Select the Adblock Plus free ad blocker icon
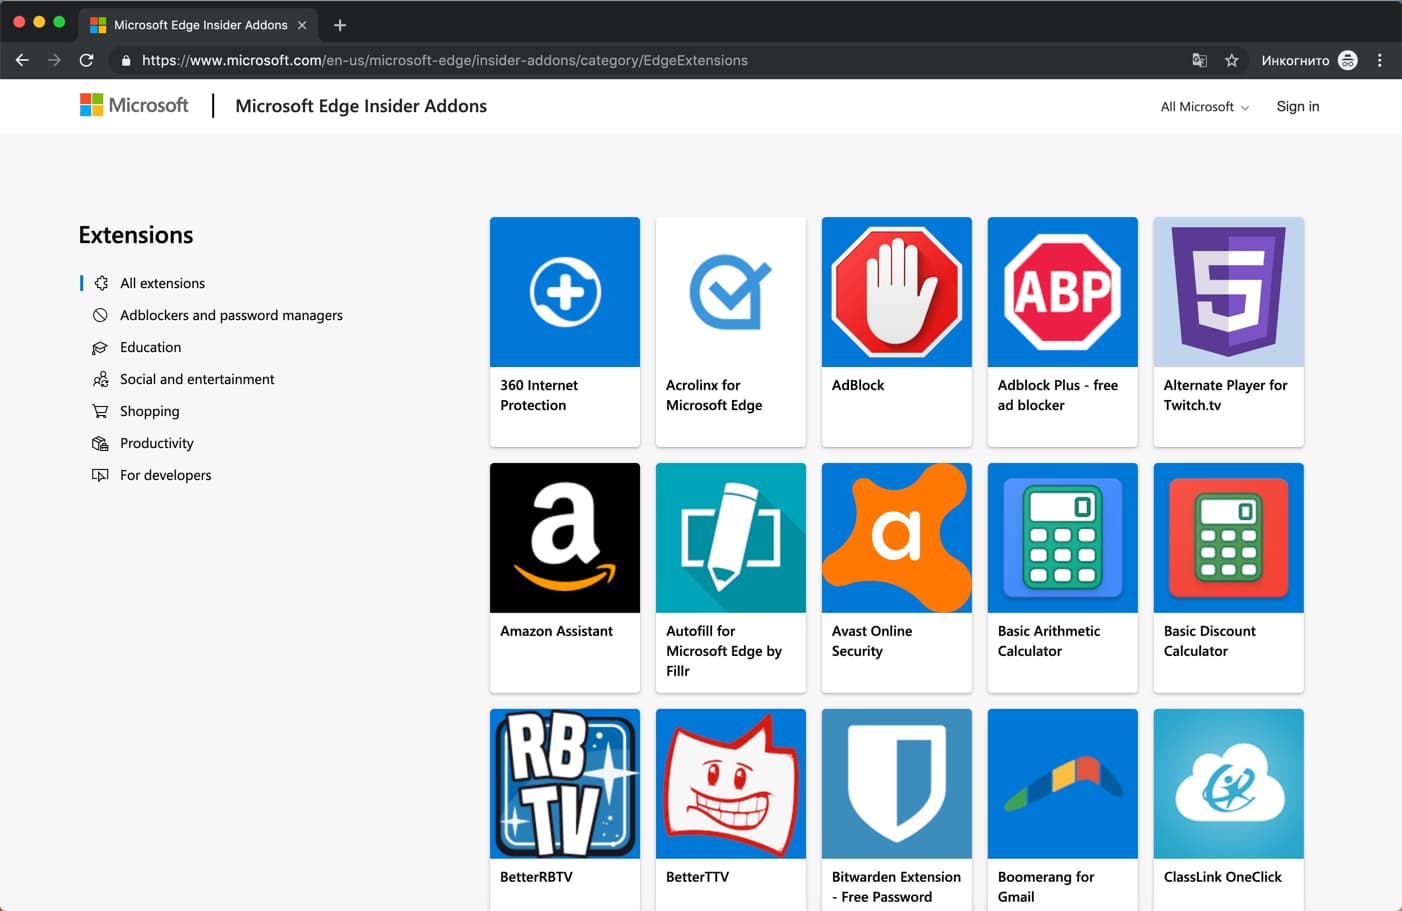1402x911 pixels. pyautogui.click(x=1062, y=291)
